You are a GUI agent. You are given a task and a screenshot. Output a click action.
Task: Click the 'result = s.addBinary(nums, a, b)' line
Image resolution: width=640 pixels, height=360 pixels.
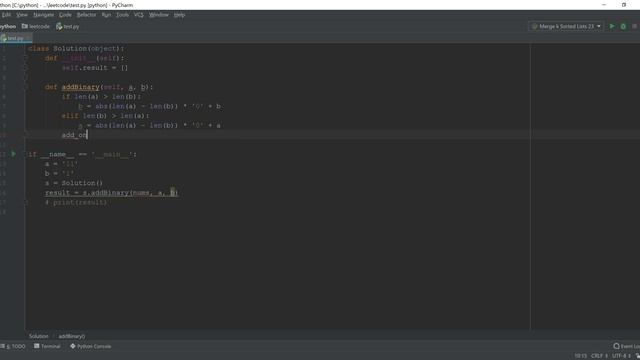(111, 193)
